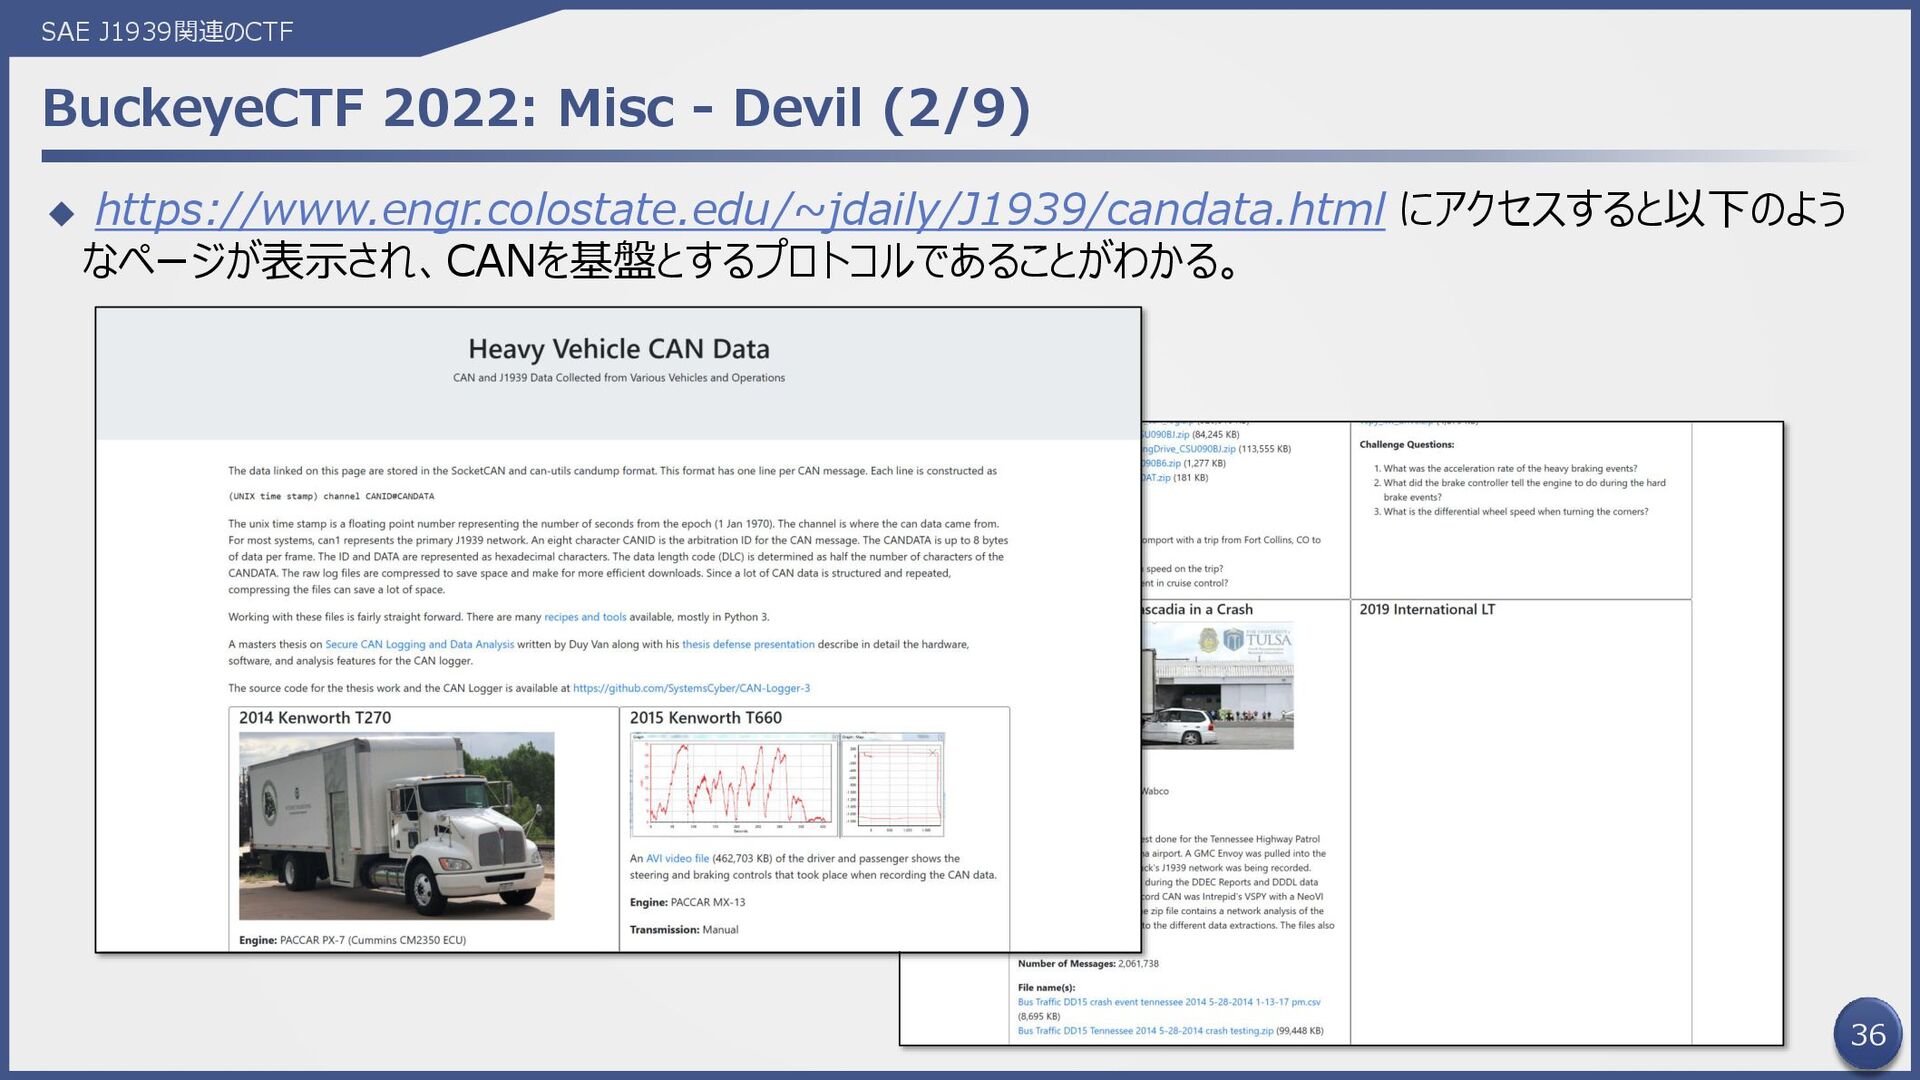1920x1080 pixels.
Task: Click the 'CAN and J1939 Data Collected' subtitle
Action: (619, 378)
